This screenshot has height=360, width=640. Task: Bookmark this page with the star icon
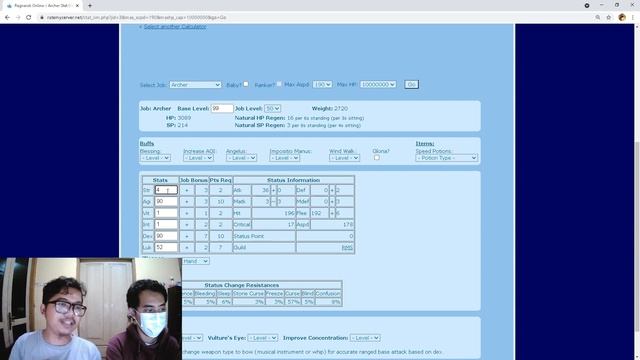609,18
